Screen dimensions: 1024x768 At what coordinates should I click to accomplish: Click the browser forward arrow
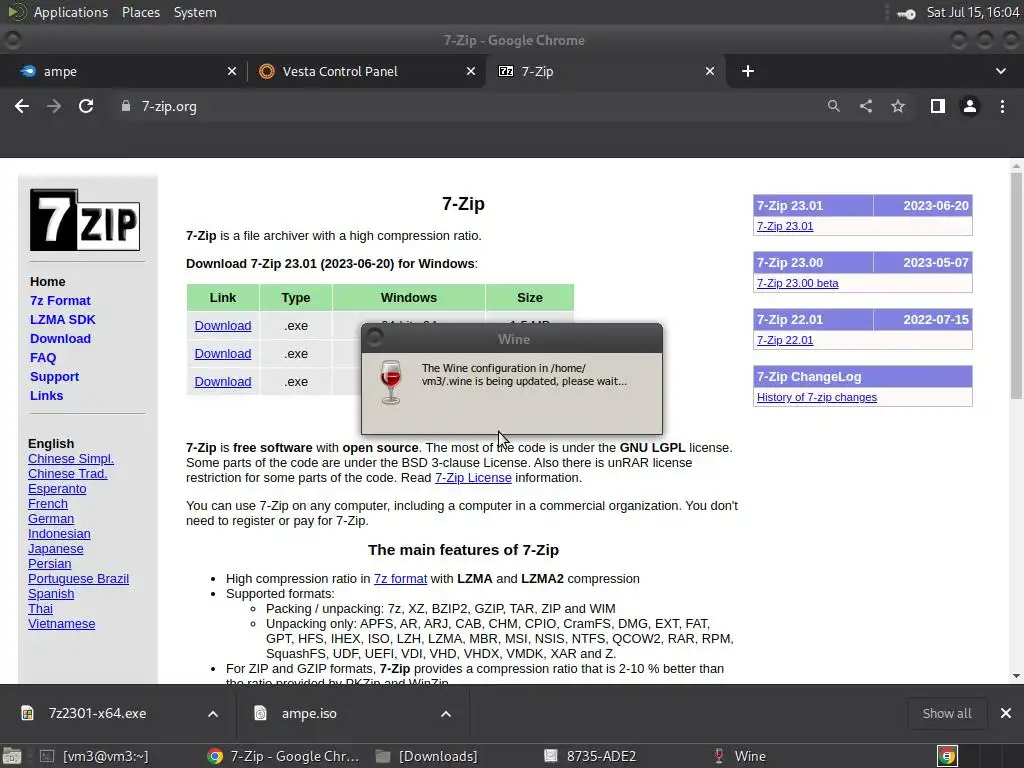[54, 106]
